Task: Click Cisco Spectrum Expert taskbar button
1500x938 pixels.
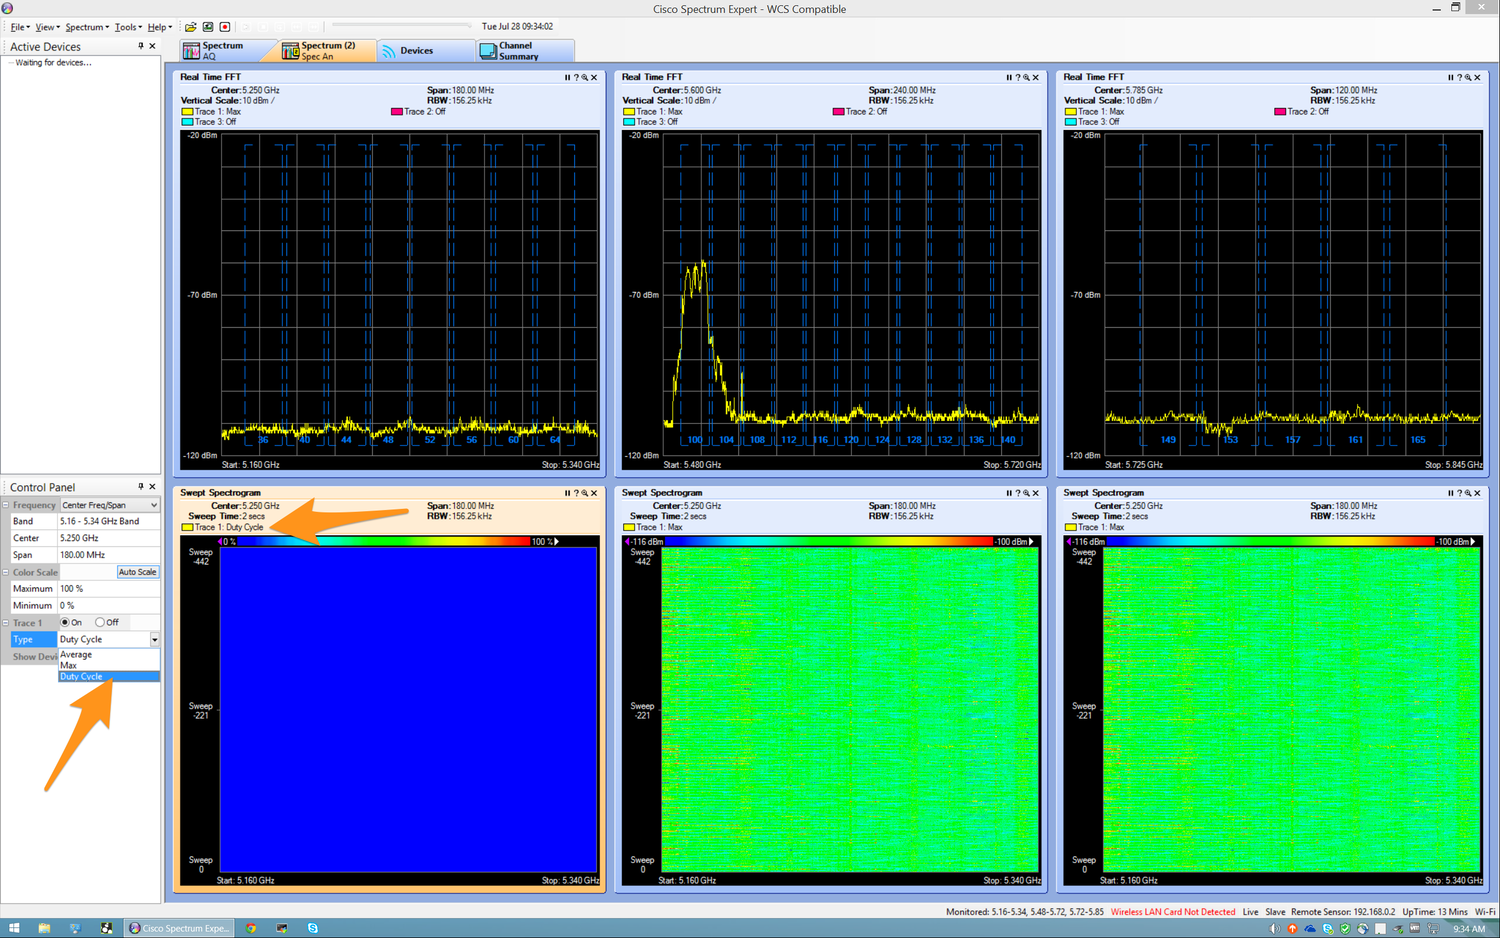Action: coord(179,928)
